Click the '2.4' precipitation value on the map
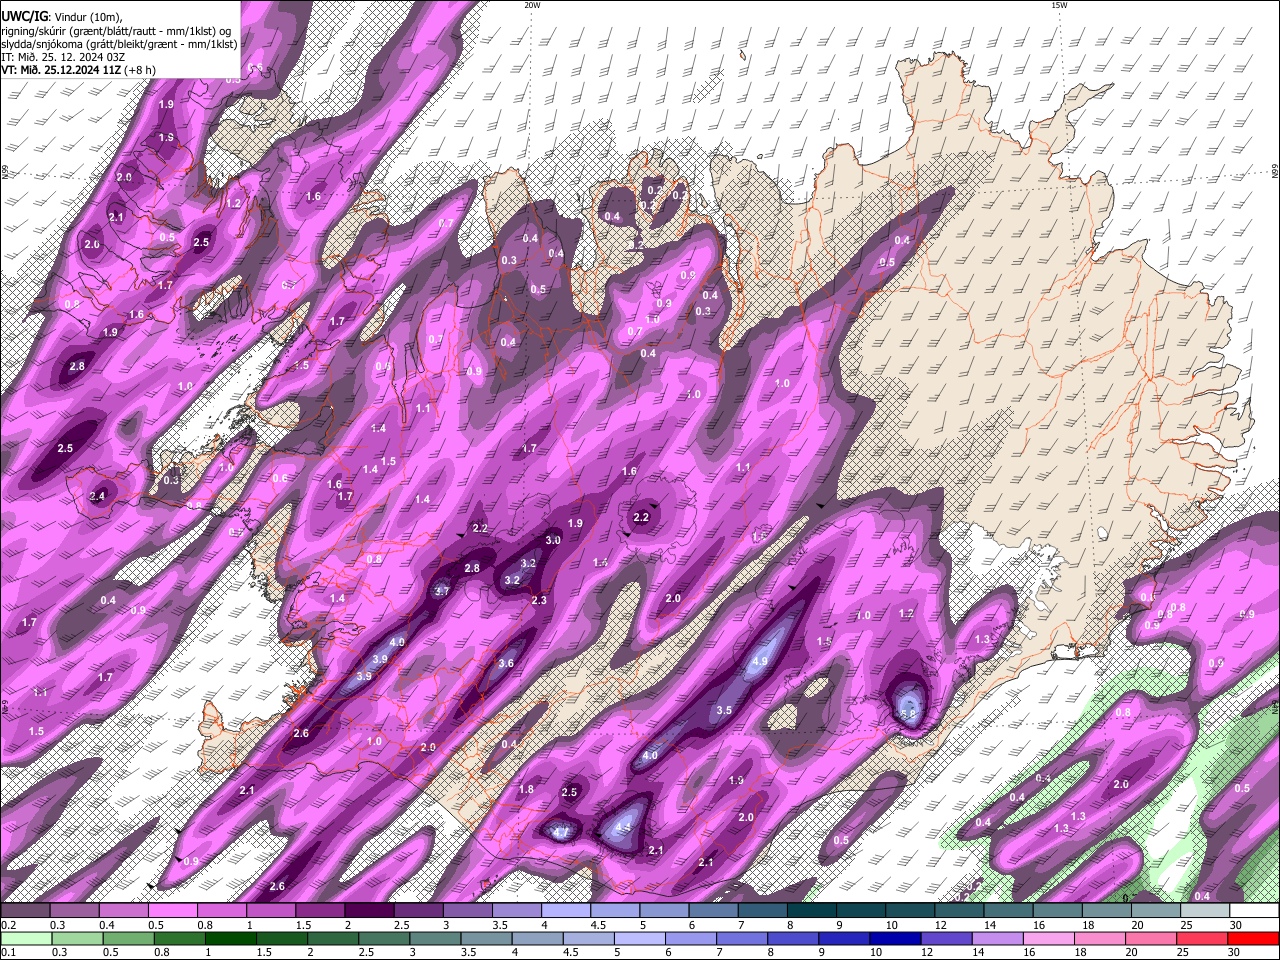 [x=97, y=496]
